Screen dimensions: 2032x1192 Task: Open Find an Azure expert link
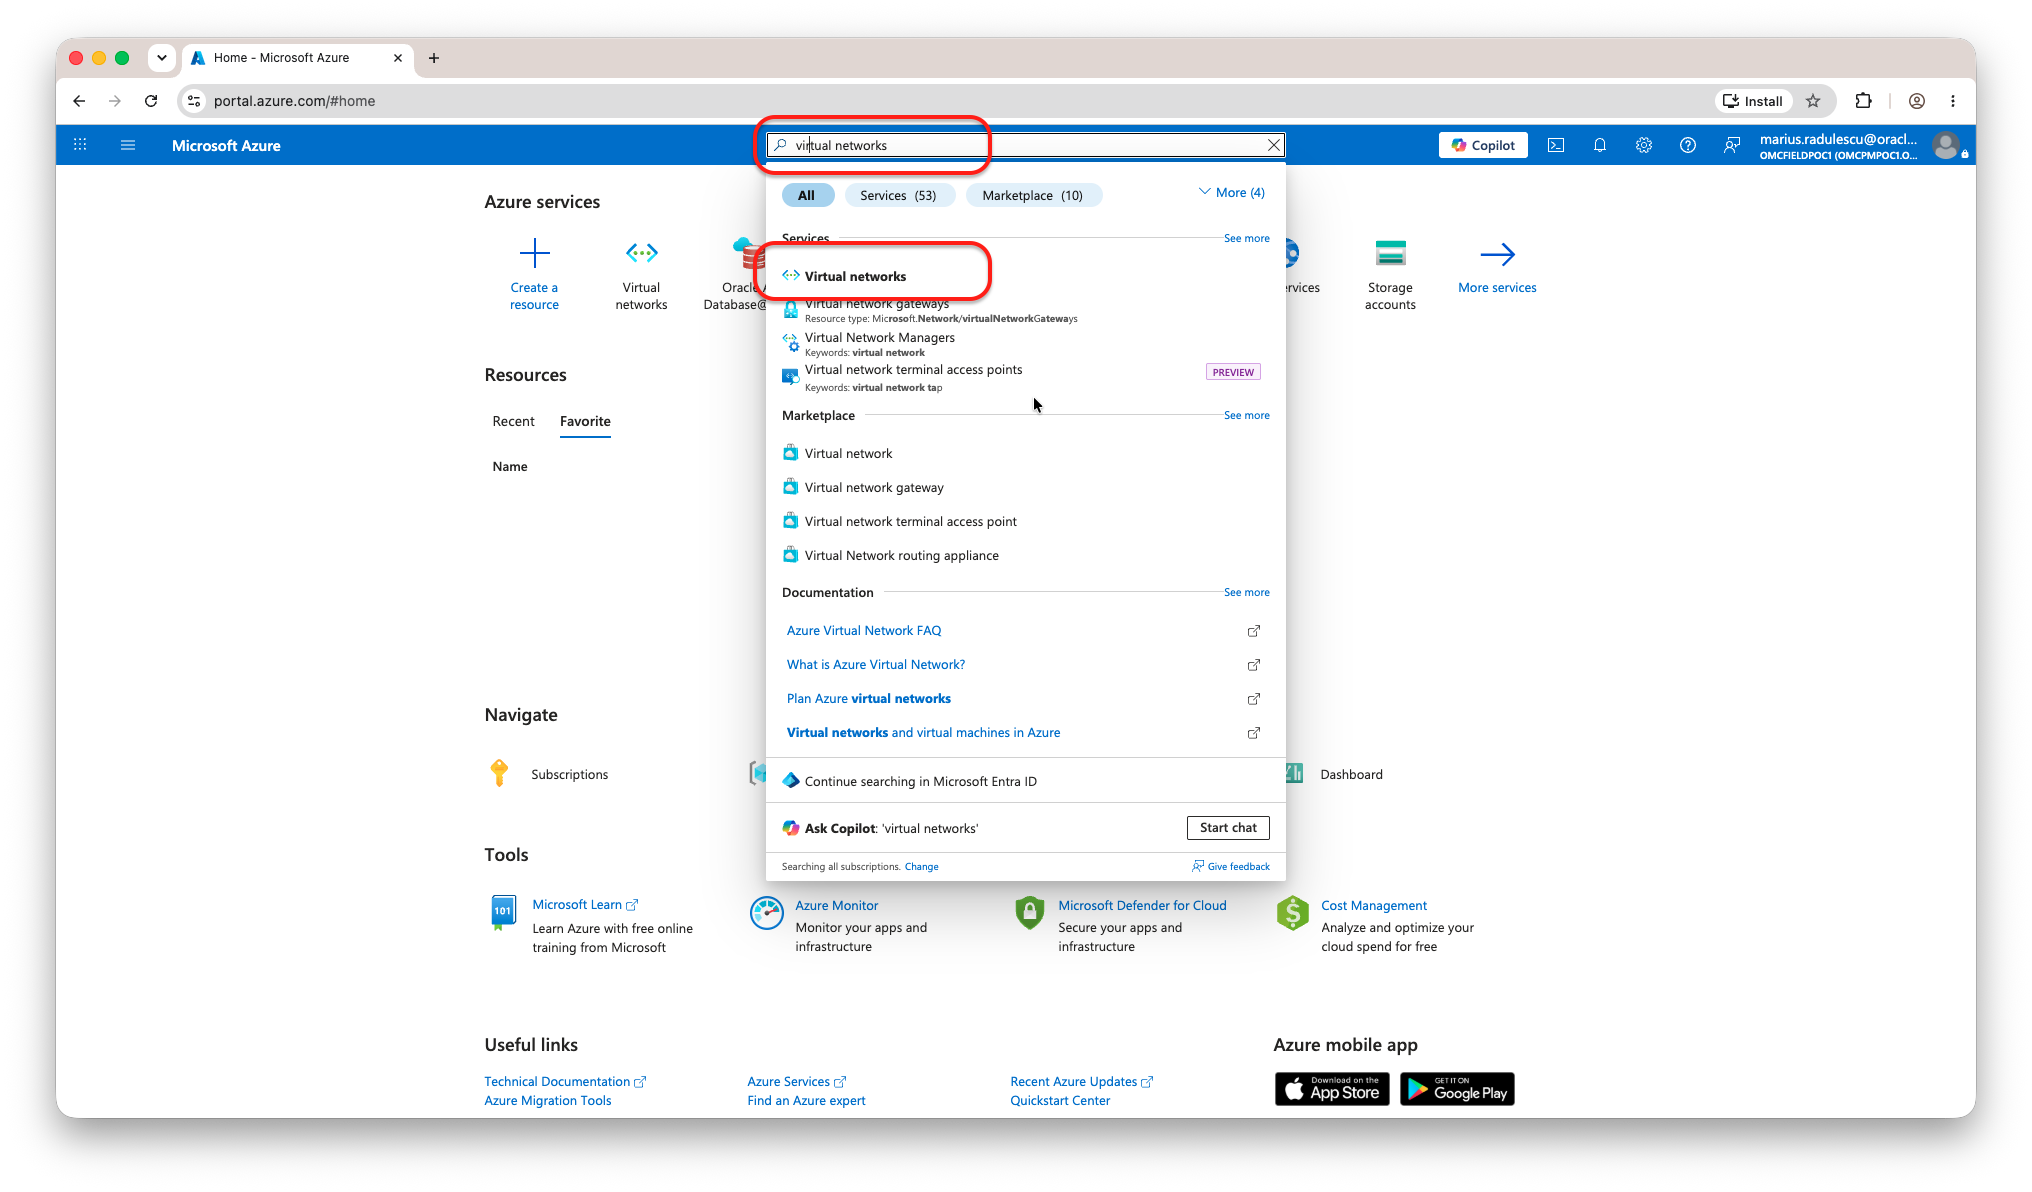point(806,1100)
